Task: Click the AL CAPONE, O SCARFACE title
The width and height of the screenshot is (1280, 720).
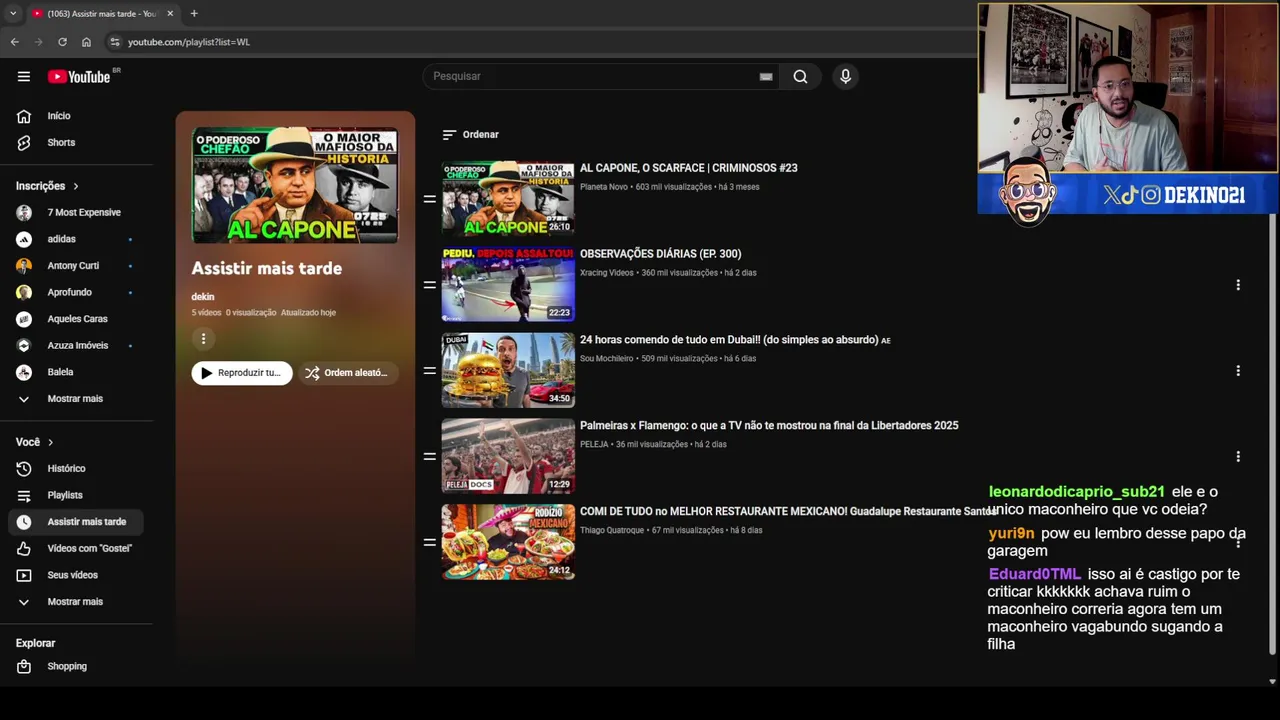Action: pyautogui.click(x=688, y=168)
